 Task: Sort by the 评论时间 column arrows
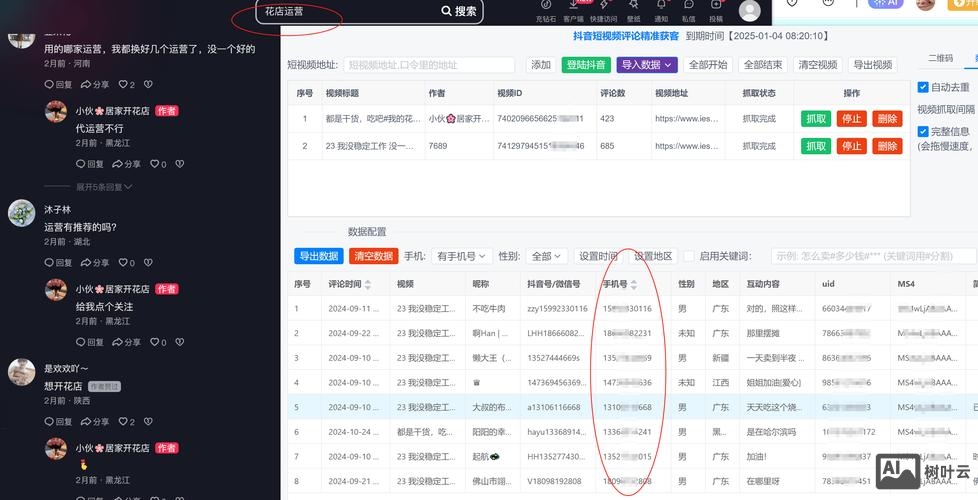(367, 284)
